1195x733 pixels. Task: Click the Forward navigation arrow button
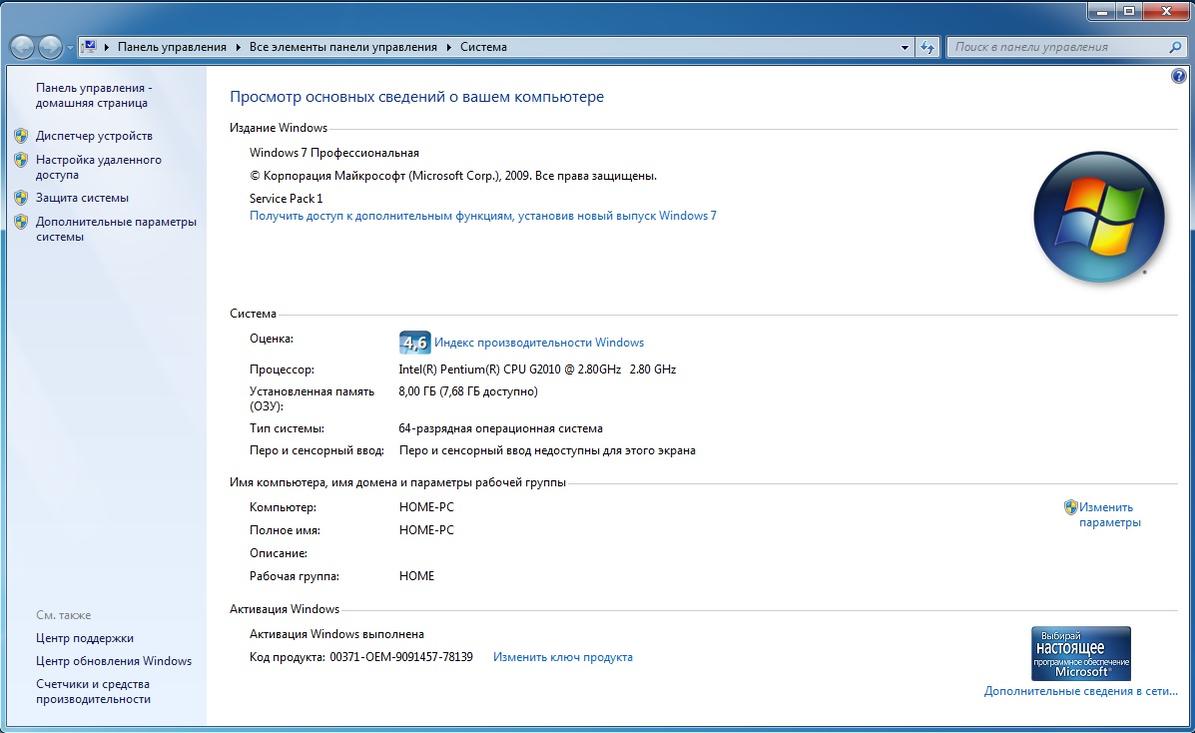[50, 47]
